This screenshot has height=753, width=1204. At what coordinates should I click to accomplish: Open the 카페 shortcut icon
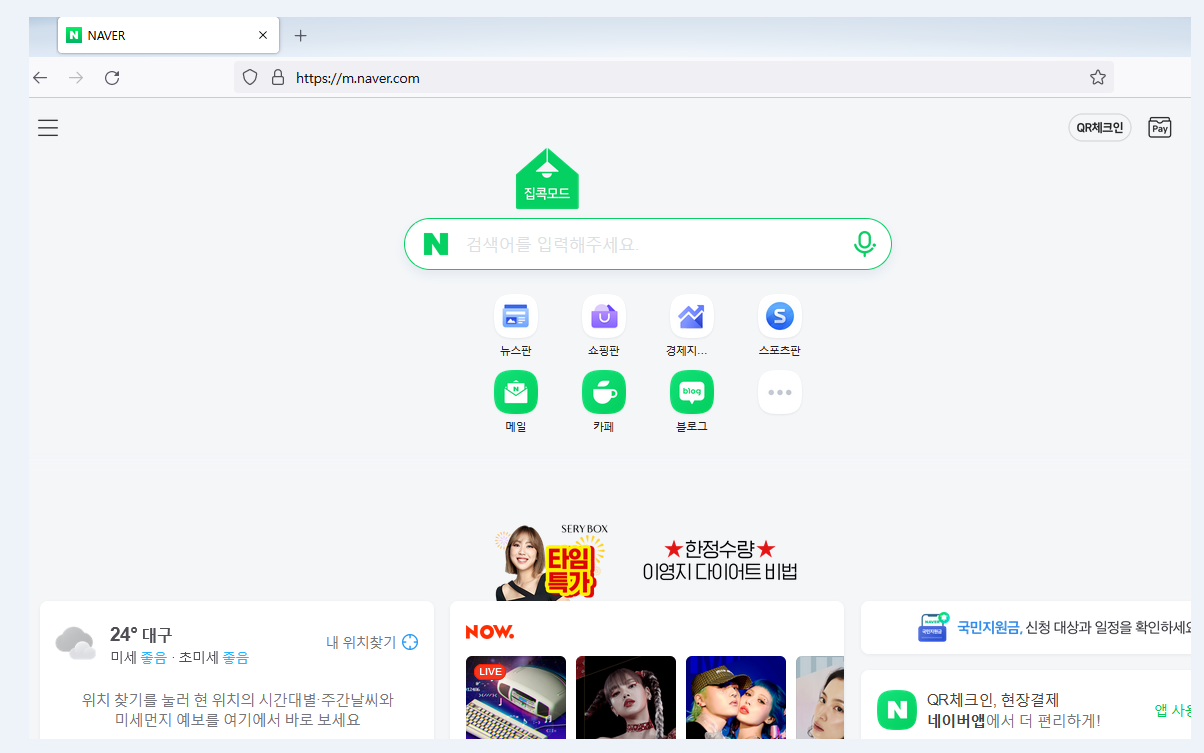tap(604, 392)
